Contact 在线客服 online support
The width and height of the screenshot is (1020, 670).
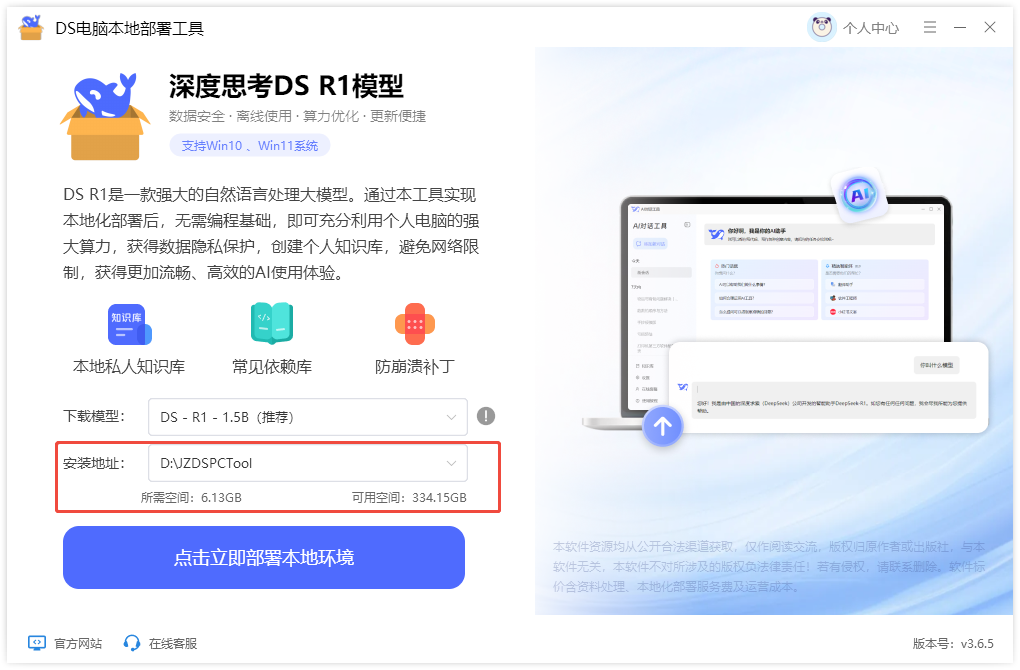click(x=160, y=643)
